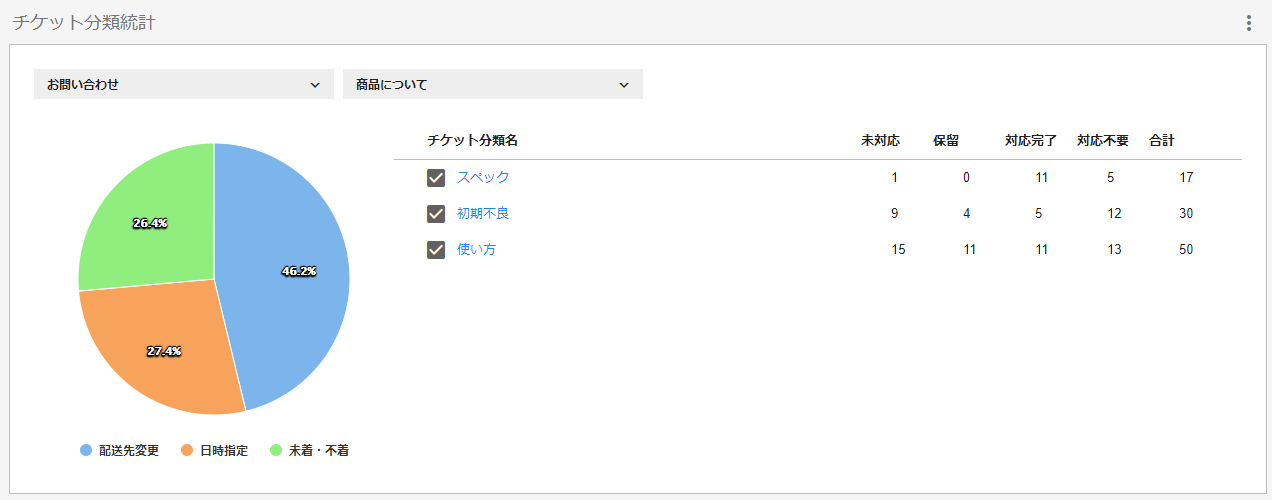Select 対応不要 value 12 in 初期不良 row
The height and width of the screenshot is (500, 1272).
pyautogui.click(x=1114, y=214)
